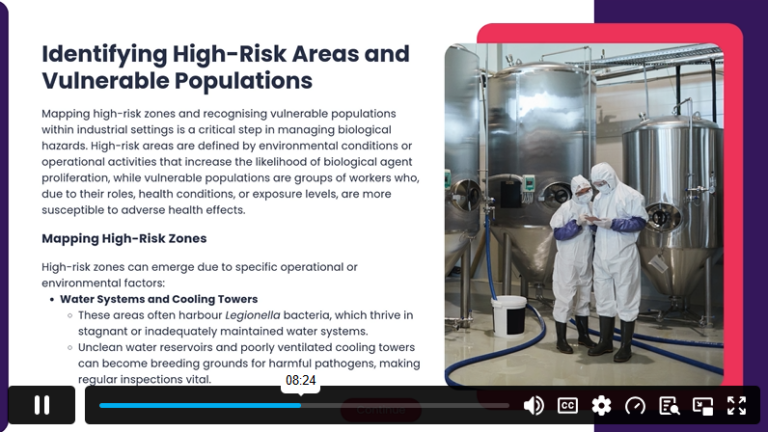768x432 pixels.
Task: Enter fullscreen mode
Action: click(737, 406)
